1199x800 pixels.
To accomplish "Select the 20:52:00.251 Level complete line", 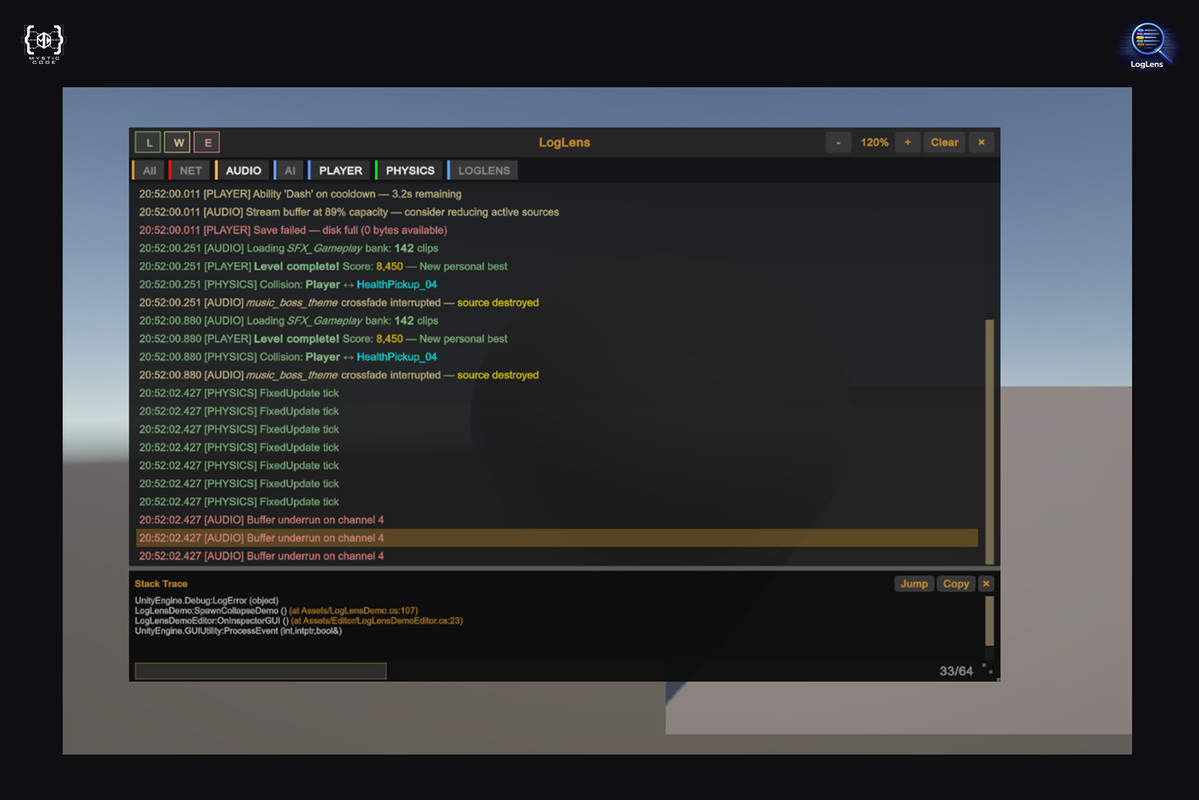I will 557,266.
